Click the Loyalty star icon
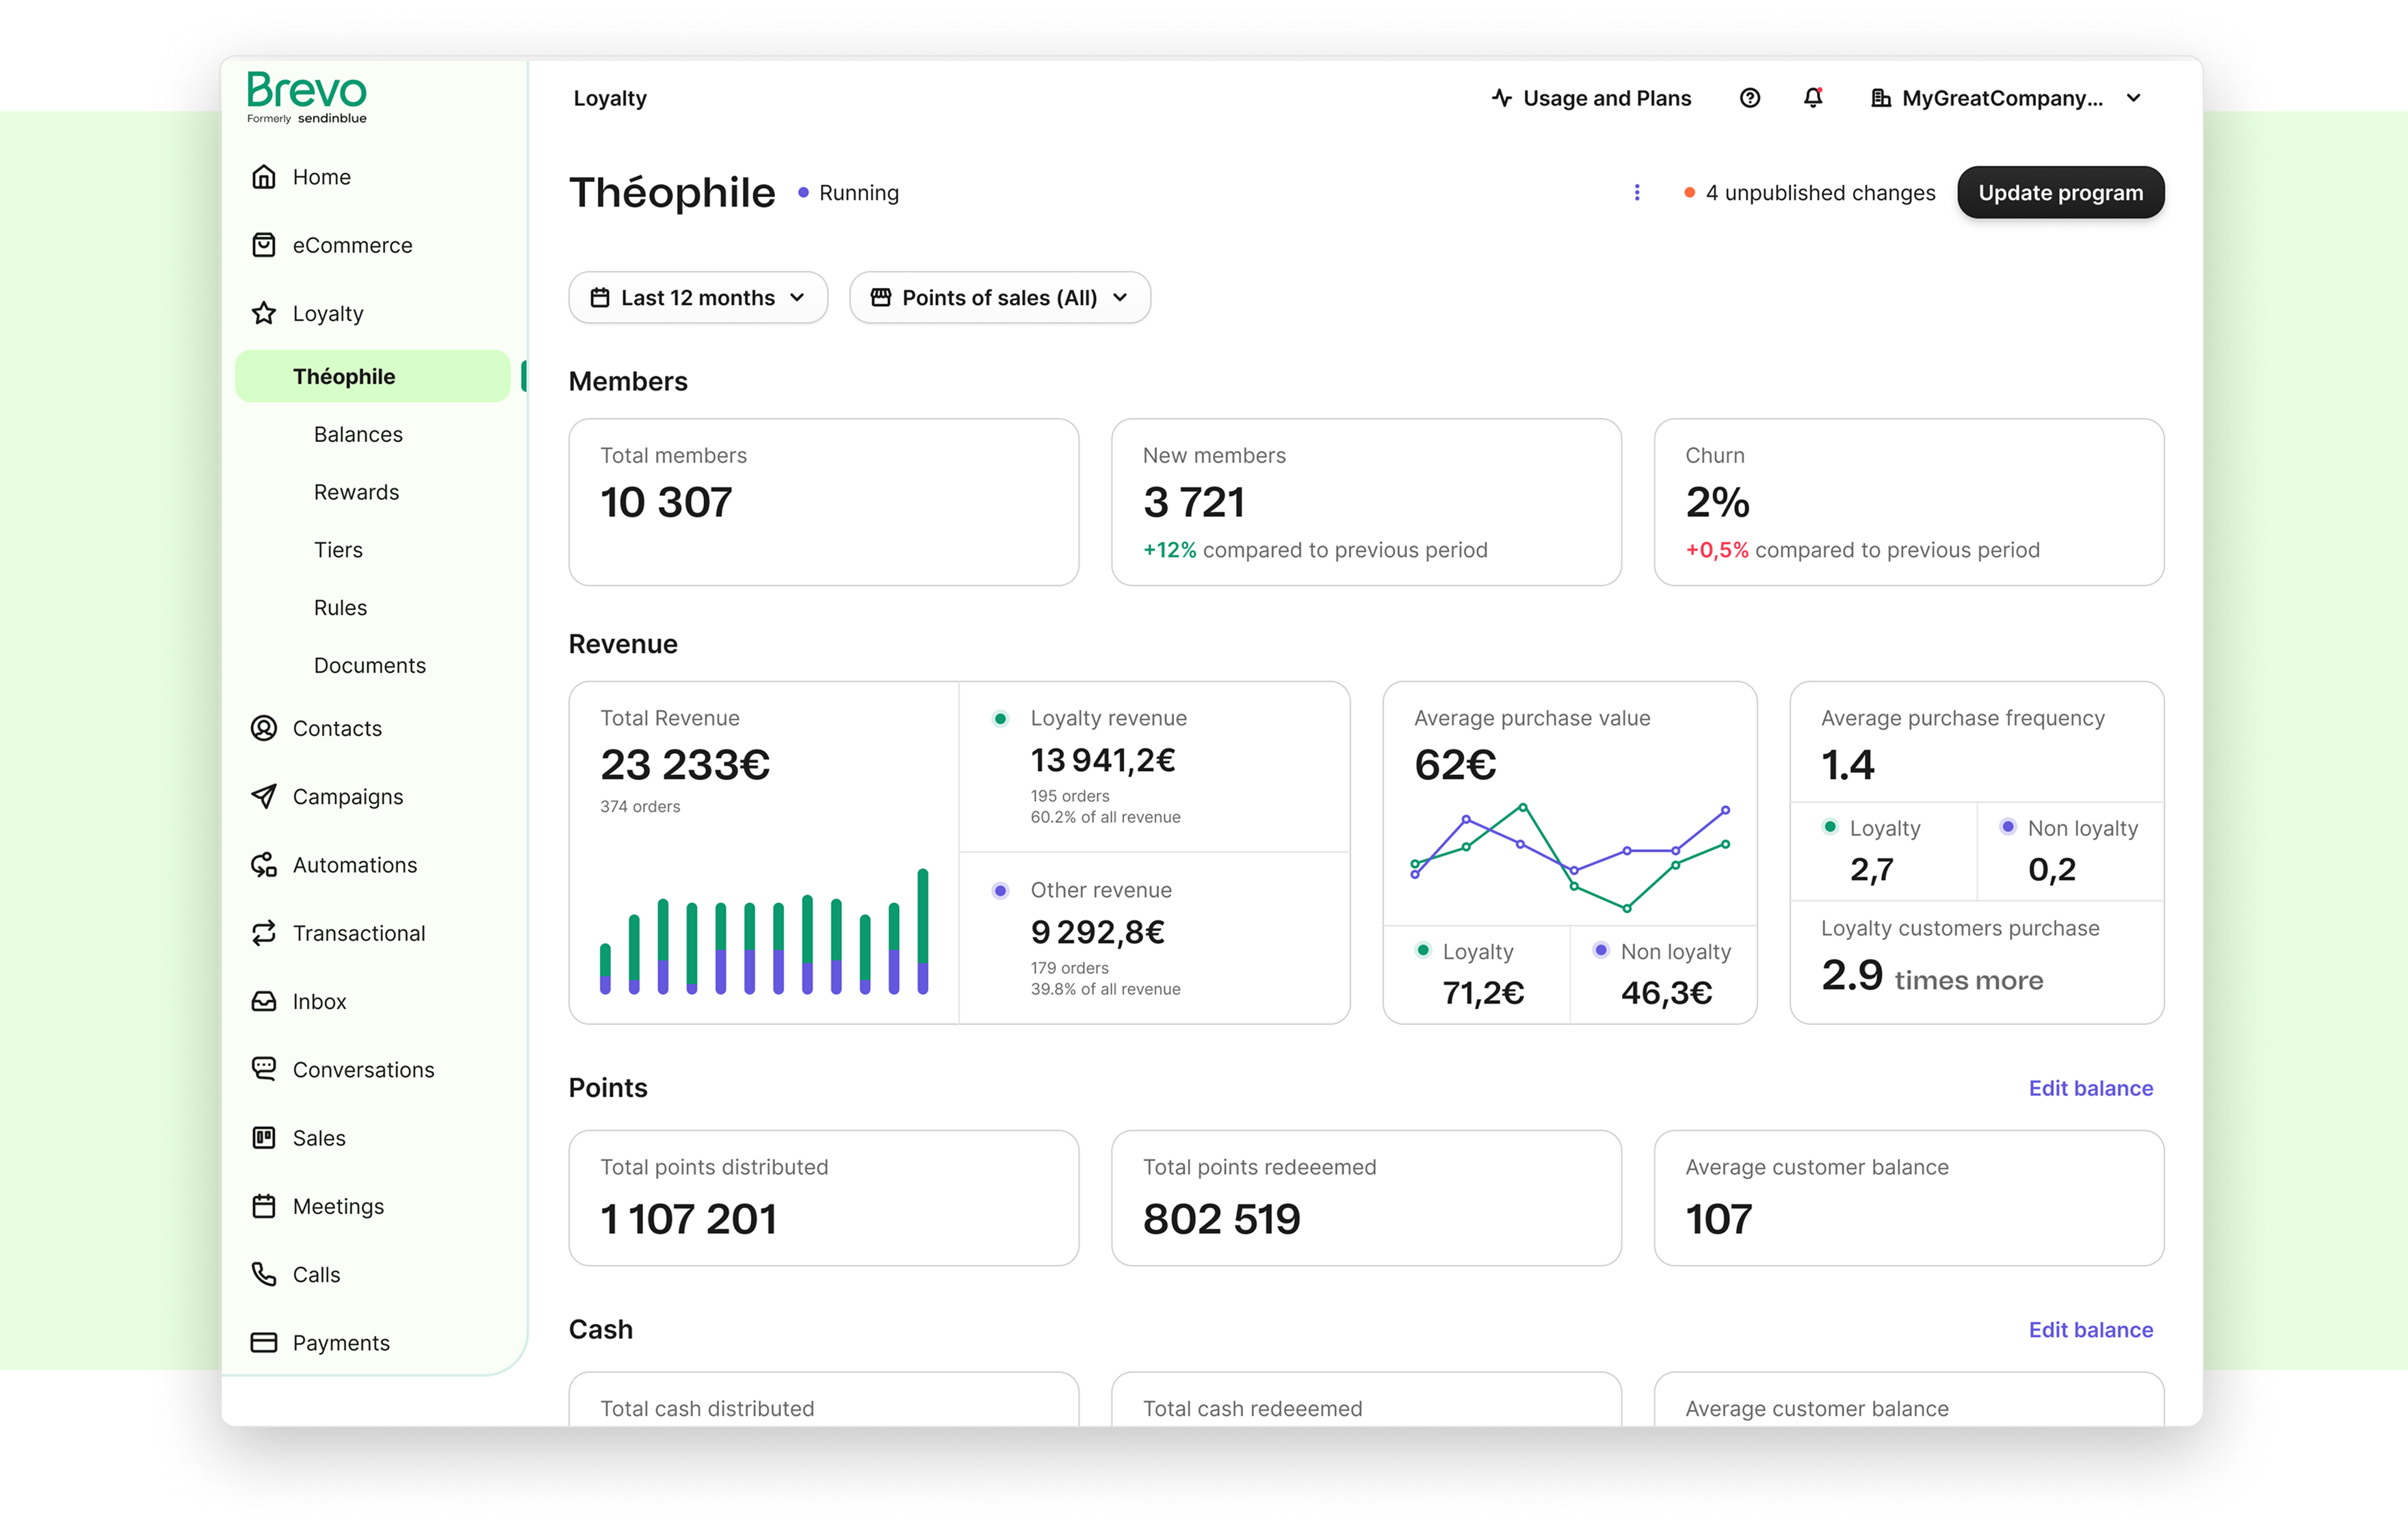This screenshot has height=1527, width=2408. pyautogui.click(x=263, y=313)
